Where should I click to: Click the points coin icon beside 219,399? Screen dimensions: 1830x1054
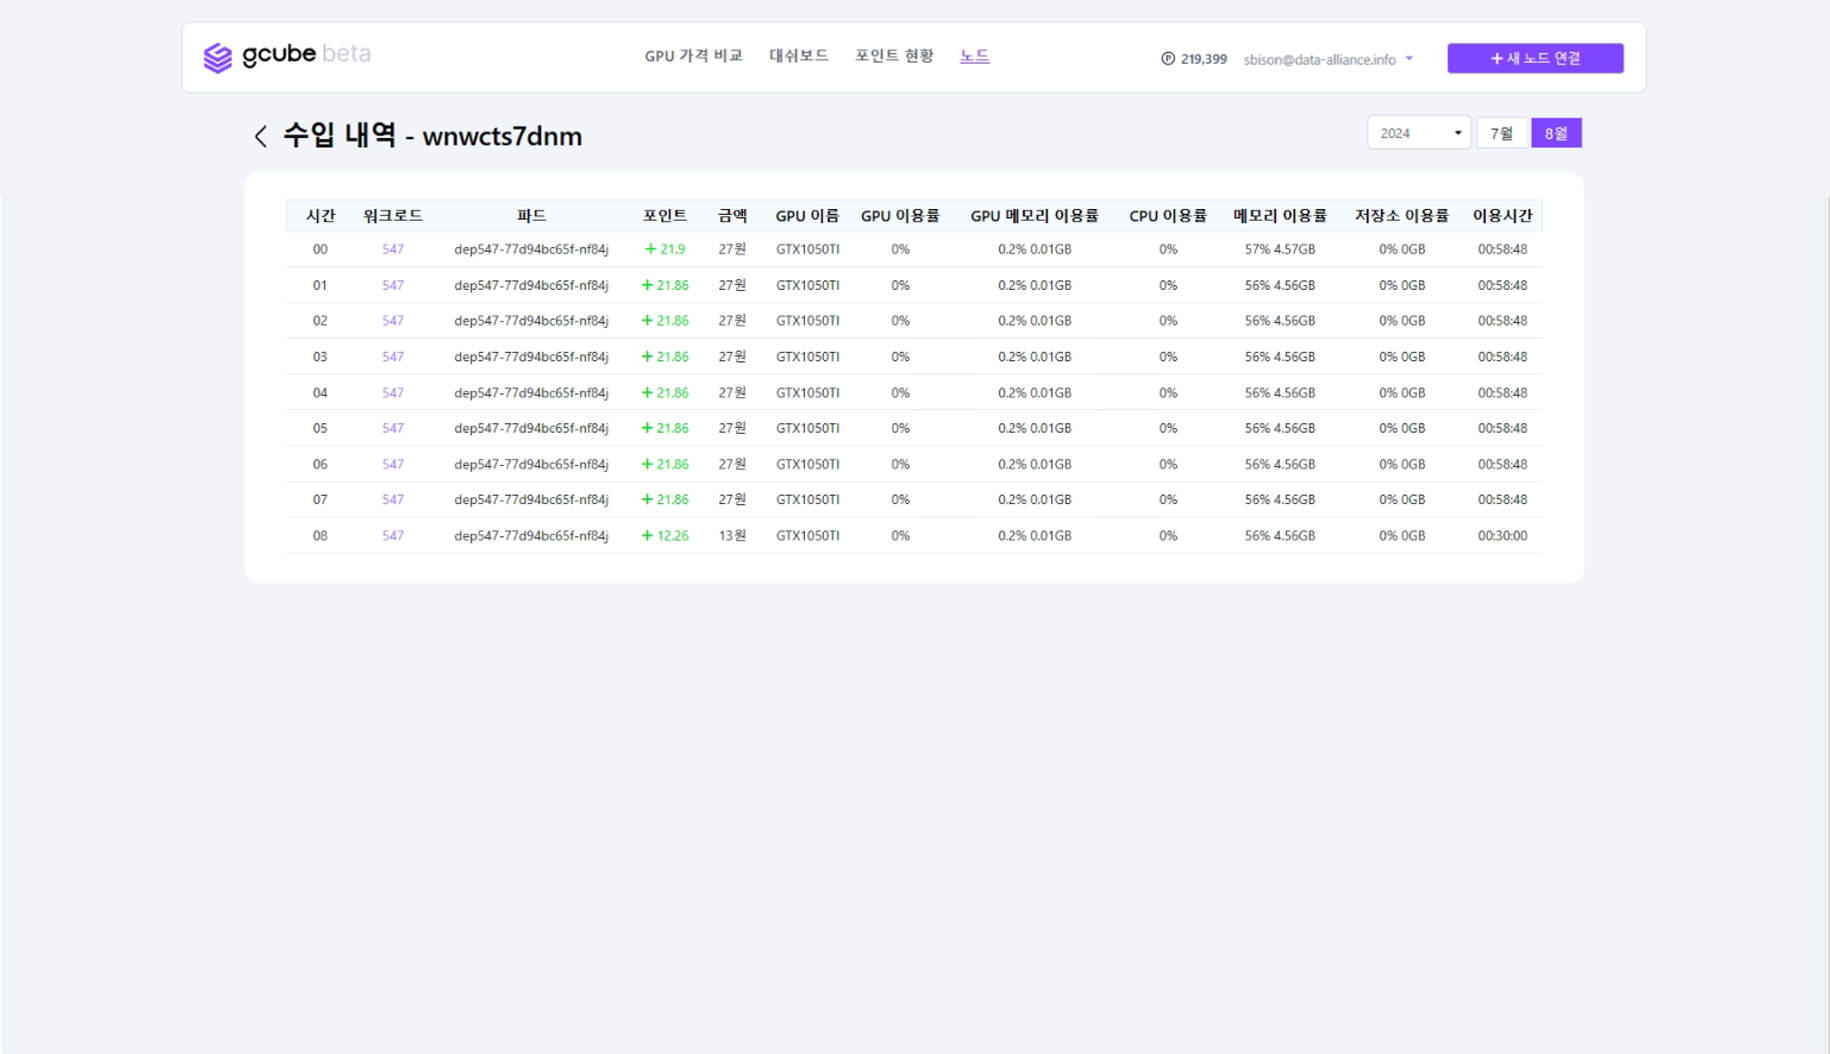tap(1167, 59)
